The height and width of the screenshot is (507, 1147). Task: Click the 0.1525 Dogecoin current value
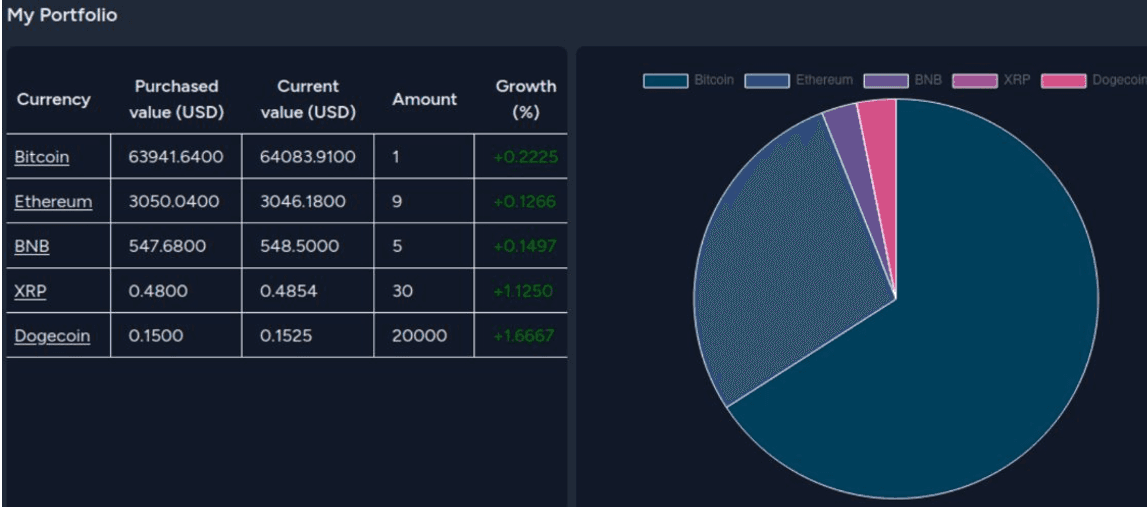tap(286, 336)
